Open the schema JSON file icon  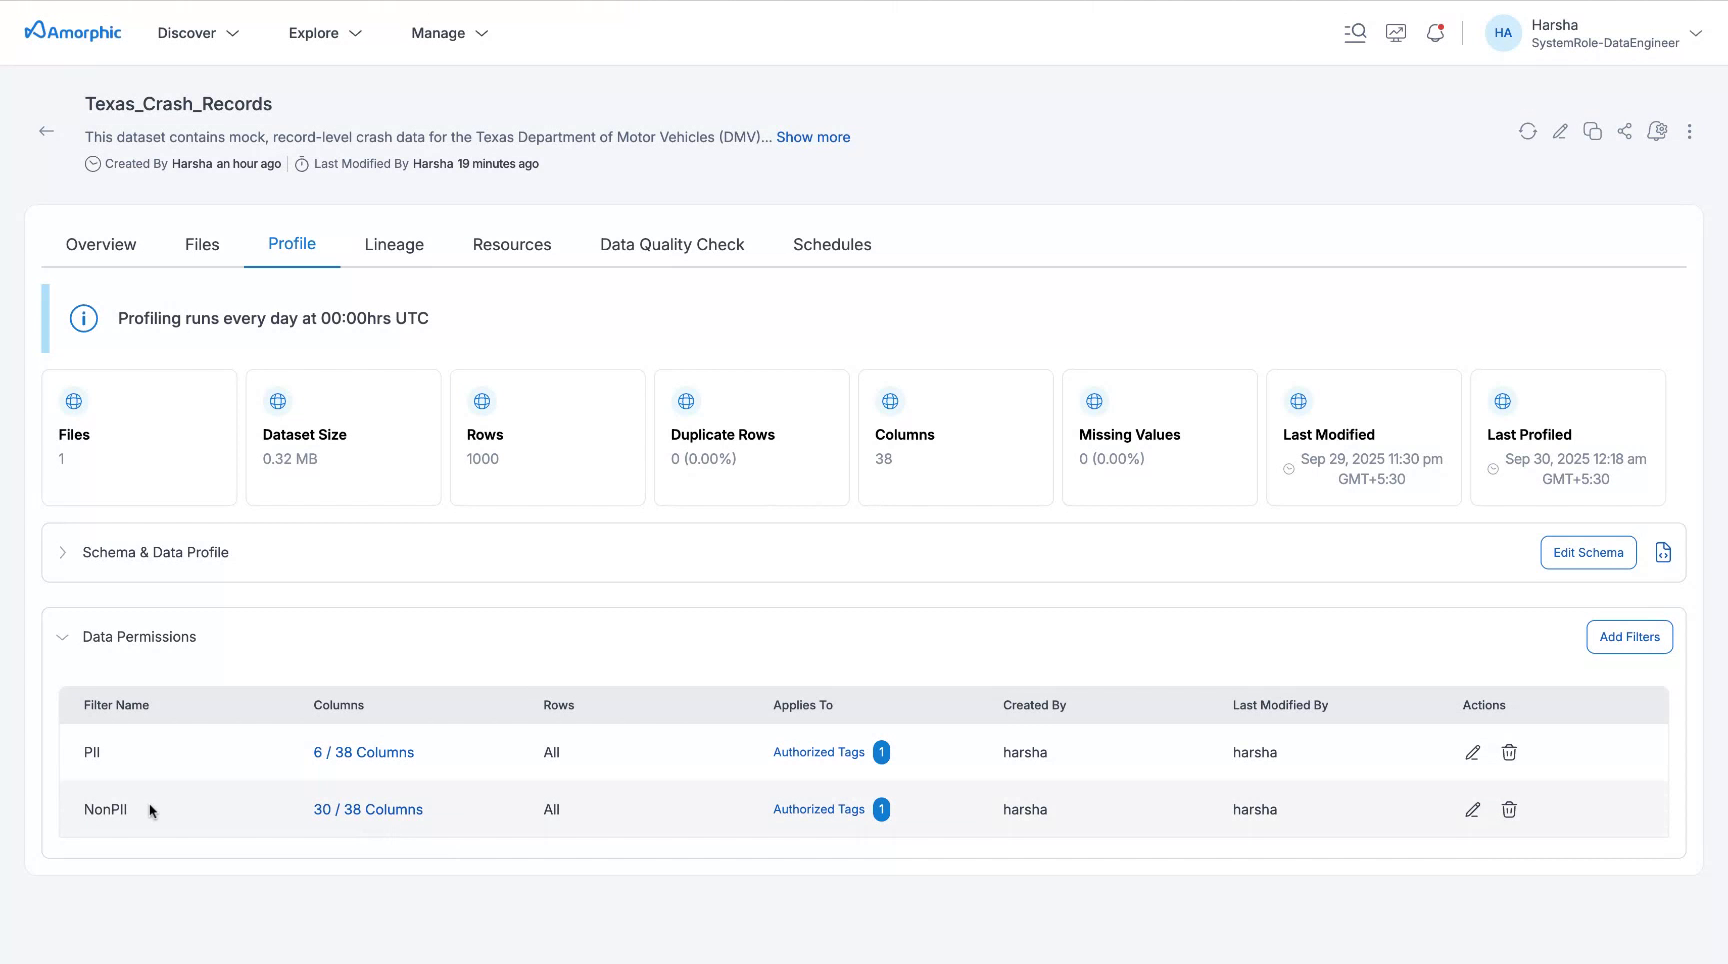[x=1663, y=552]
